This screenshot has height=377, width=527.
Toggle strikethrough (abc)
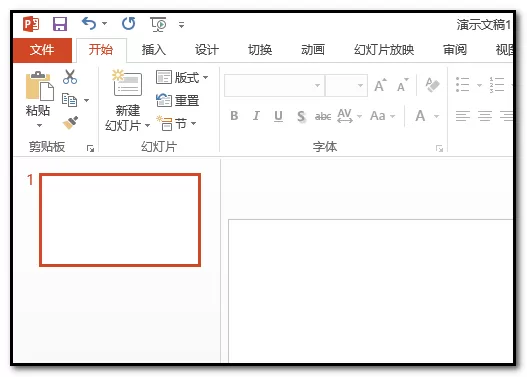(323, 117)
